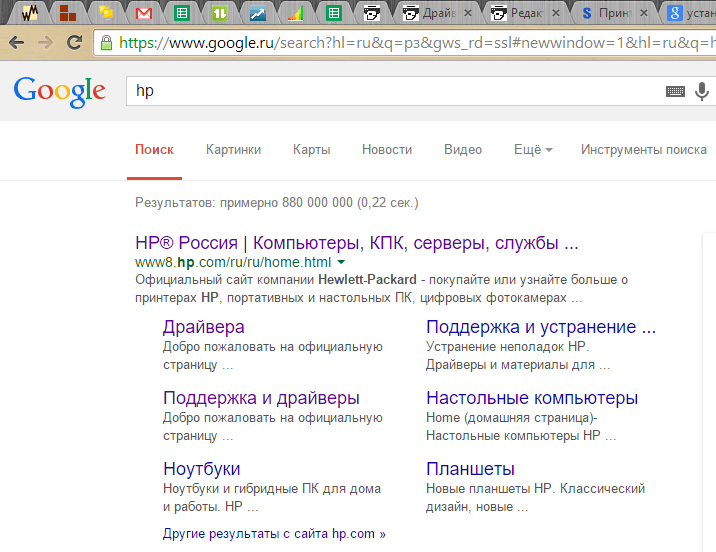The image size is (716, 552).
Task: Click text Ноутбуки и гибридные ПК для дома
Action: click(272, 489)
